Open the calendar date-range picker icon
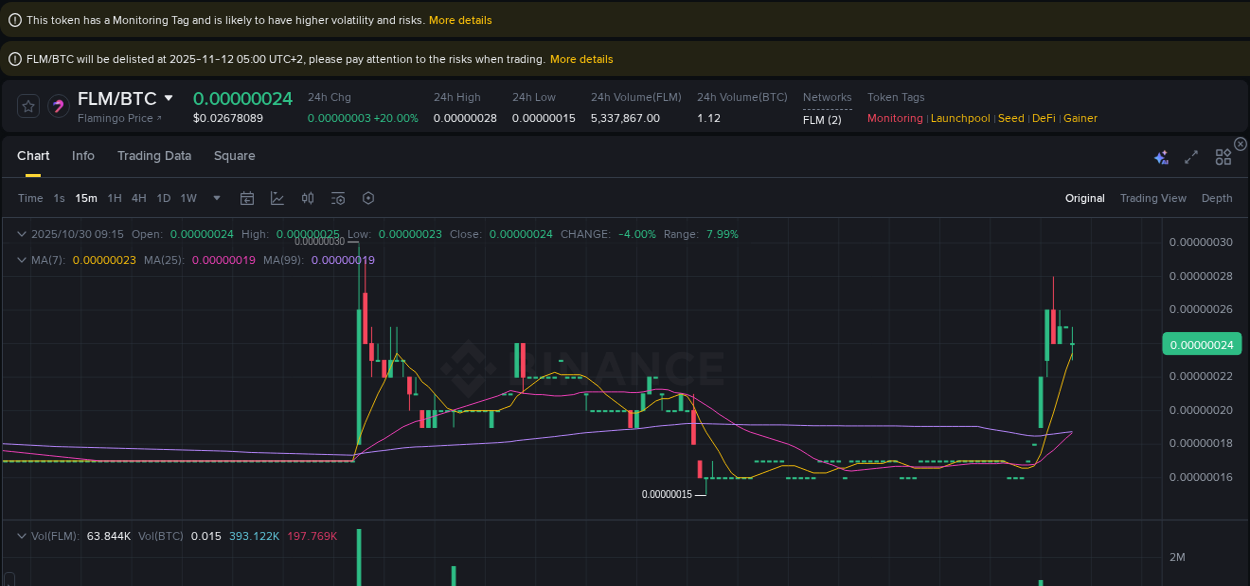 click(247, 198)
